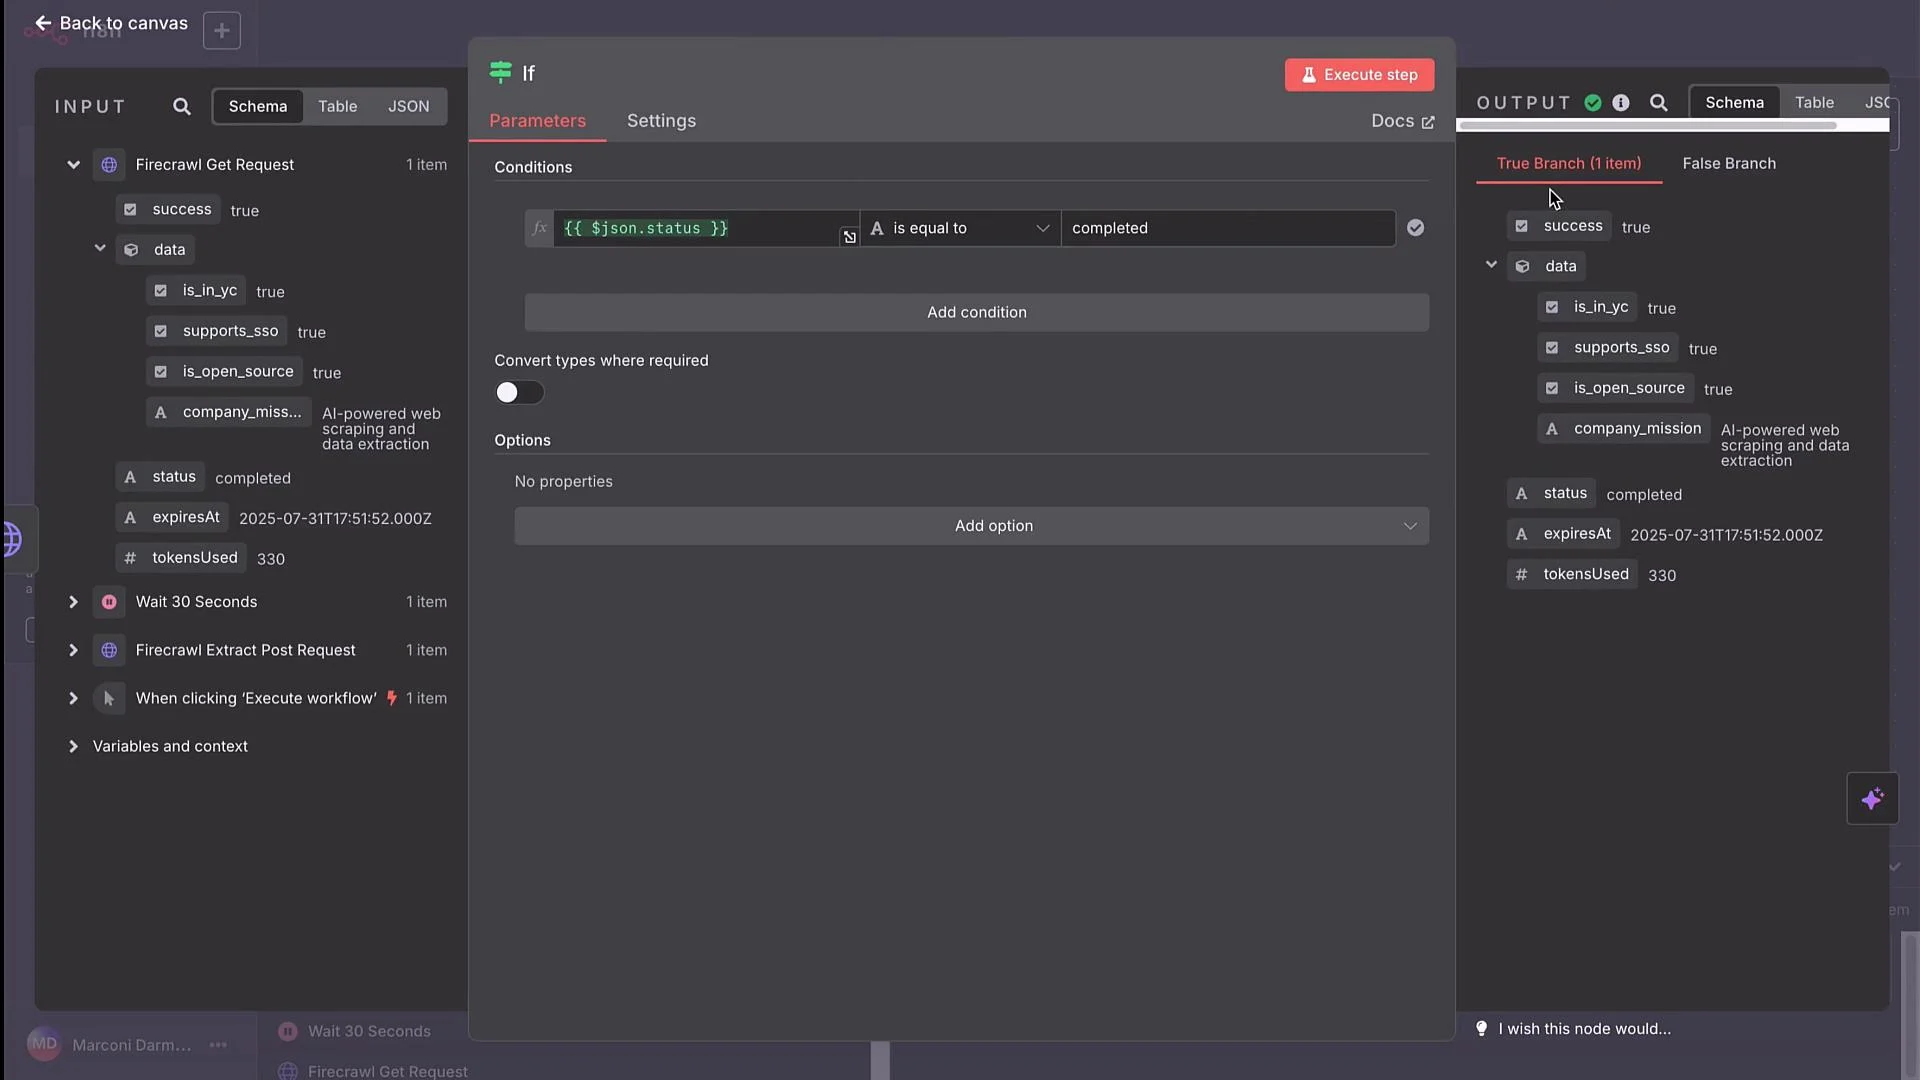This screenshot has height=1080, width=1920.
Task: Click the output panel search icon
Action: point(1658,103)
